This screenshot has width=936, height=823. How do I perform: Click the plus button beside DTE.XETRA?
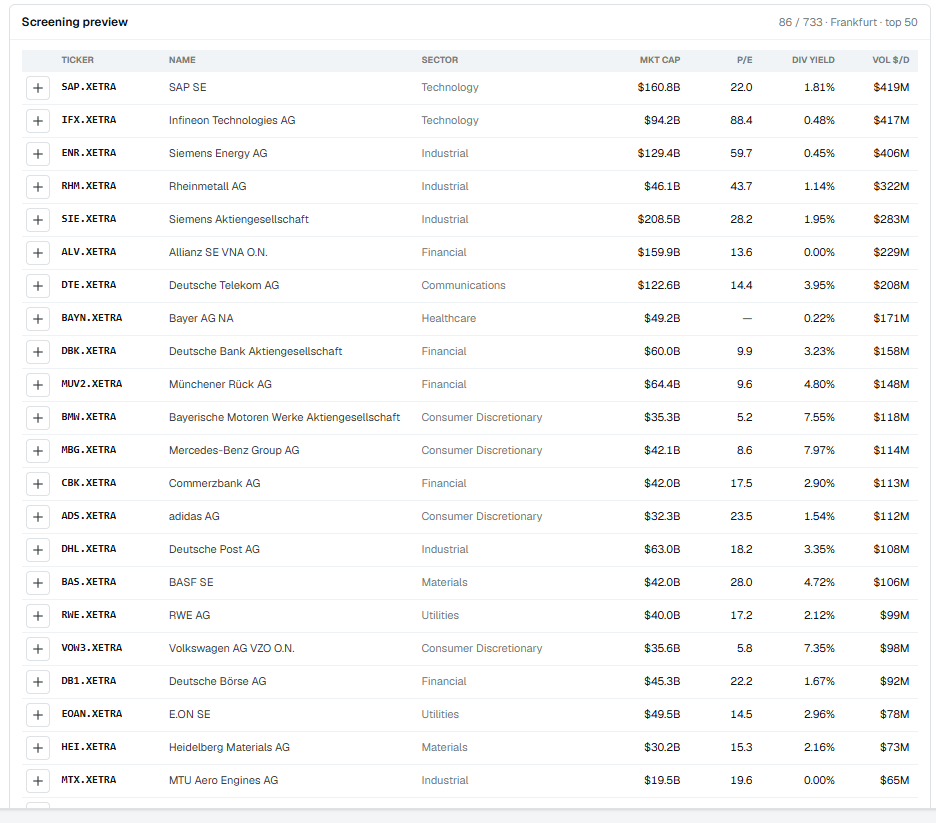click(x=38, y=285)
